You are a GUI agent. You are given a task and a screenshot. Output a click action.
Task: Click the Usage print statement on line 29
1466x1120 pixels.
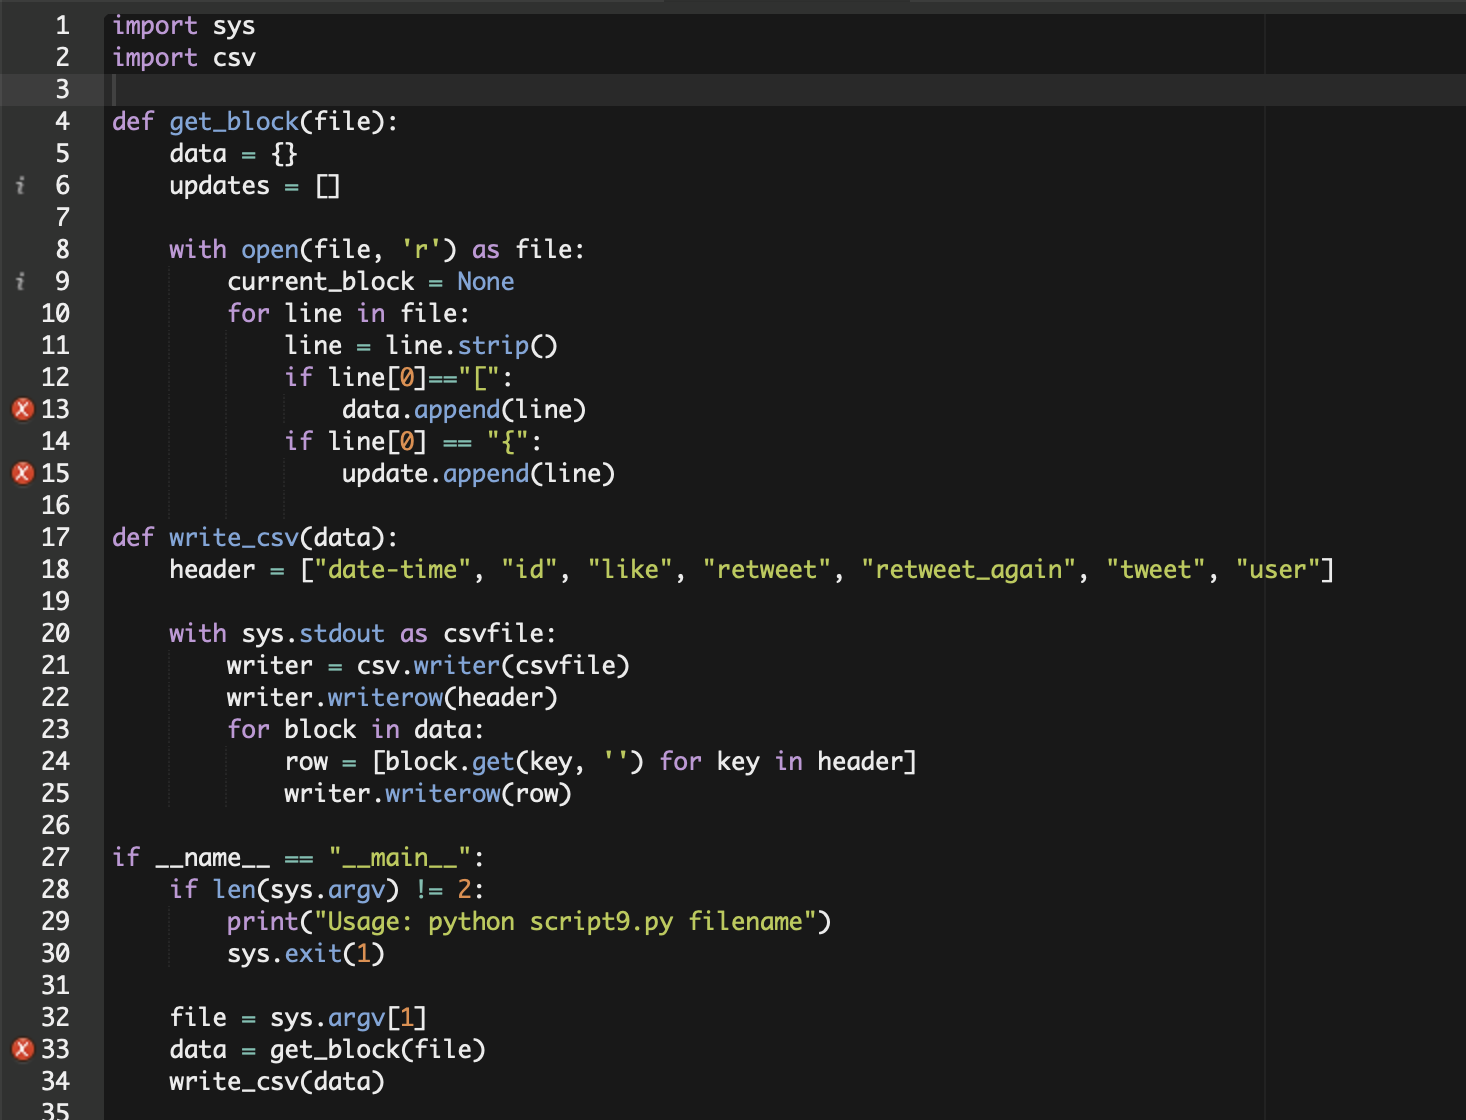point(520,921)
